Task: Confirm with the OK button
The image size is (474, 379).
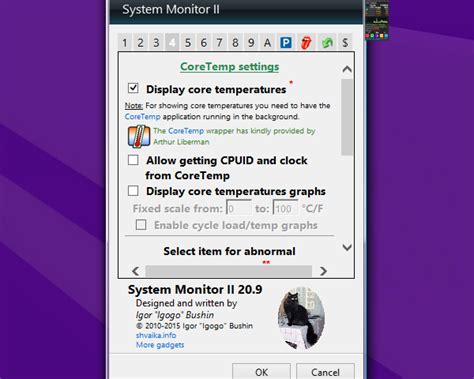Action: point(261,372)
